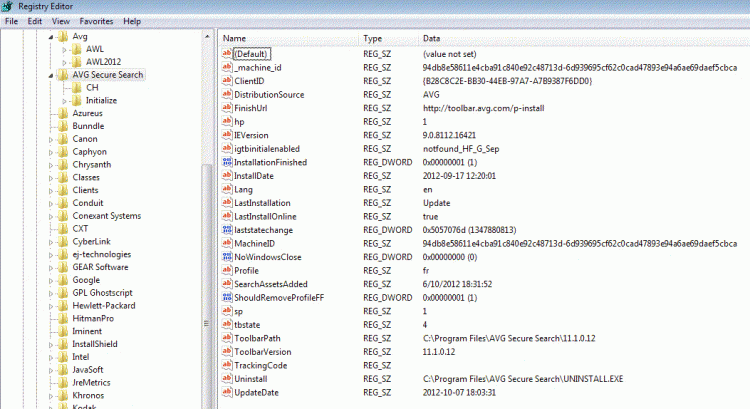
Task: Expand the AWL2012 tree node
Action: point(64,62)
